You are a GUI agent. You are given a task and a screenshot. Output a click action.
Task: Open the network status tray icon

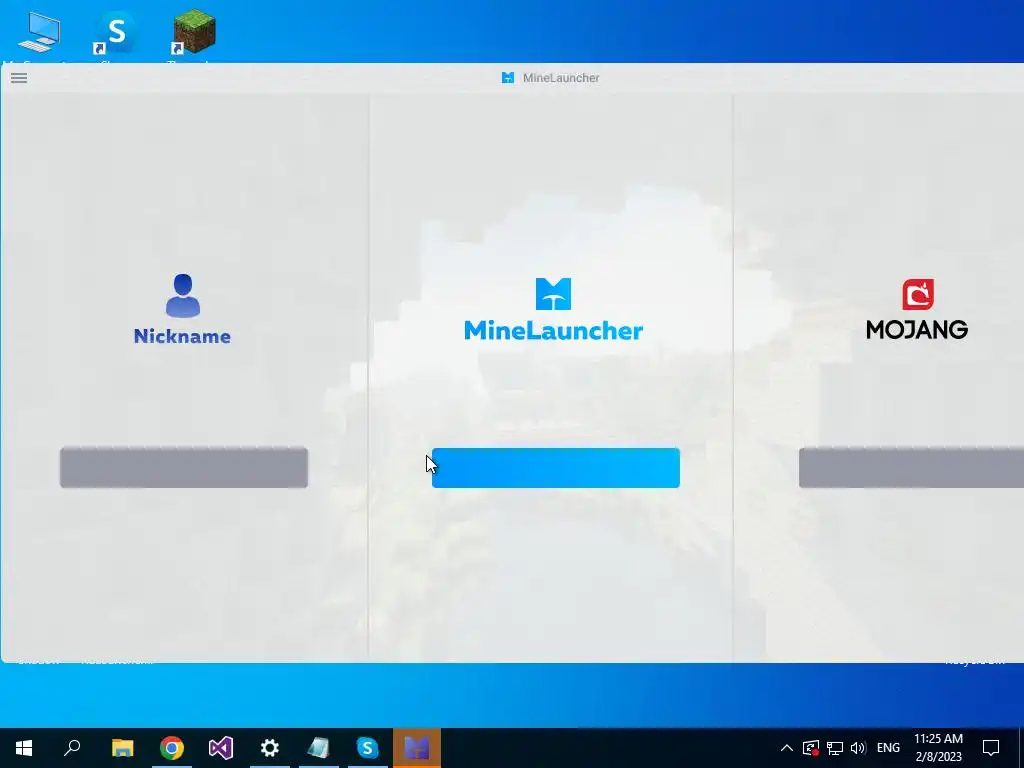[835, 748]
